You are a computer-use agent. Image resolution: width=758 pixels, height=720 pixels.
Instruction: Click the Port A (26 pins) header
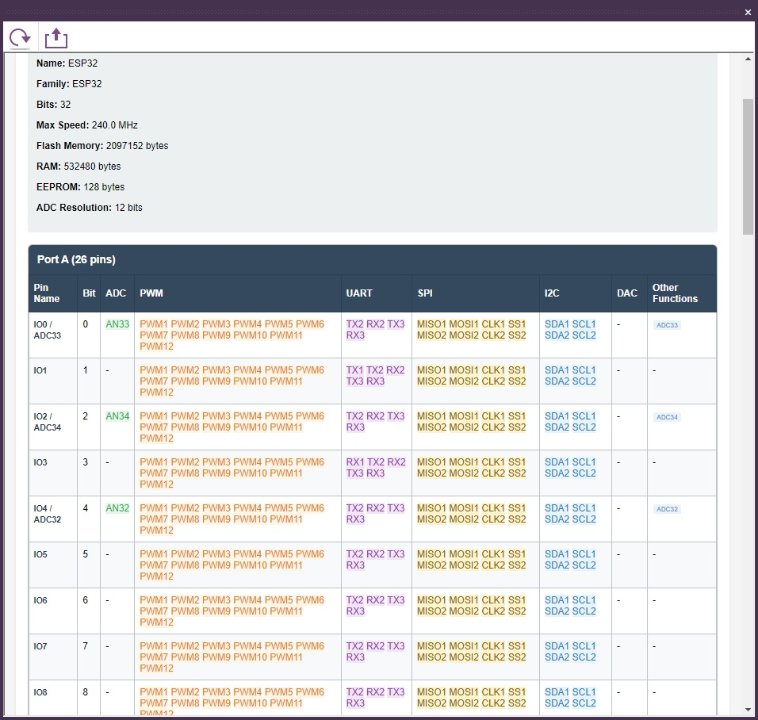pos(76,260)
